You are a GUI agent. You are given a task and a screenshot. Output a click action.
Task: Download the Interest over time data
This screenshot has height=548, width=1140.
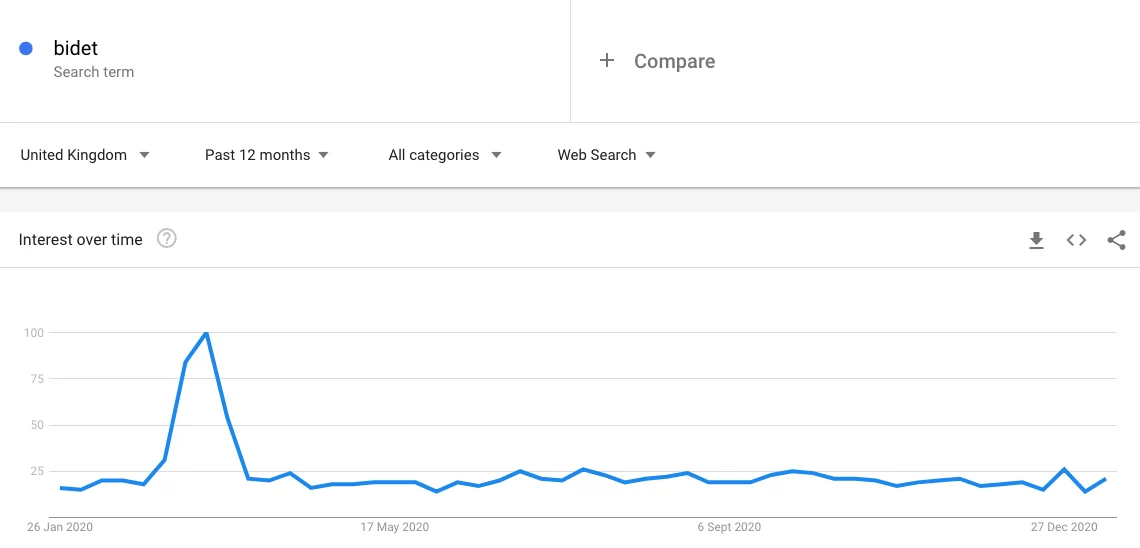1036,240
